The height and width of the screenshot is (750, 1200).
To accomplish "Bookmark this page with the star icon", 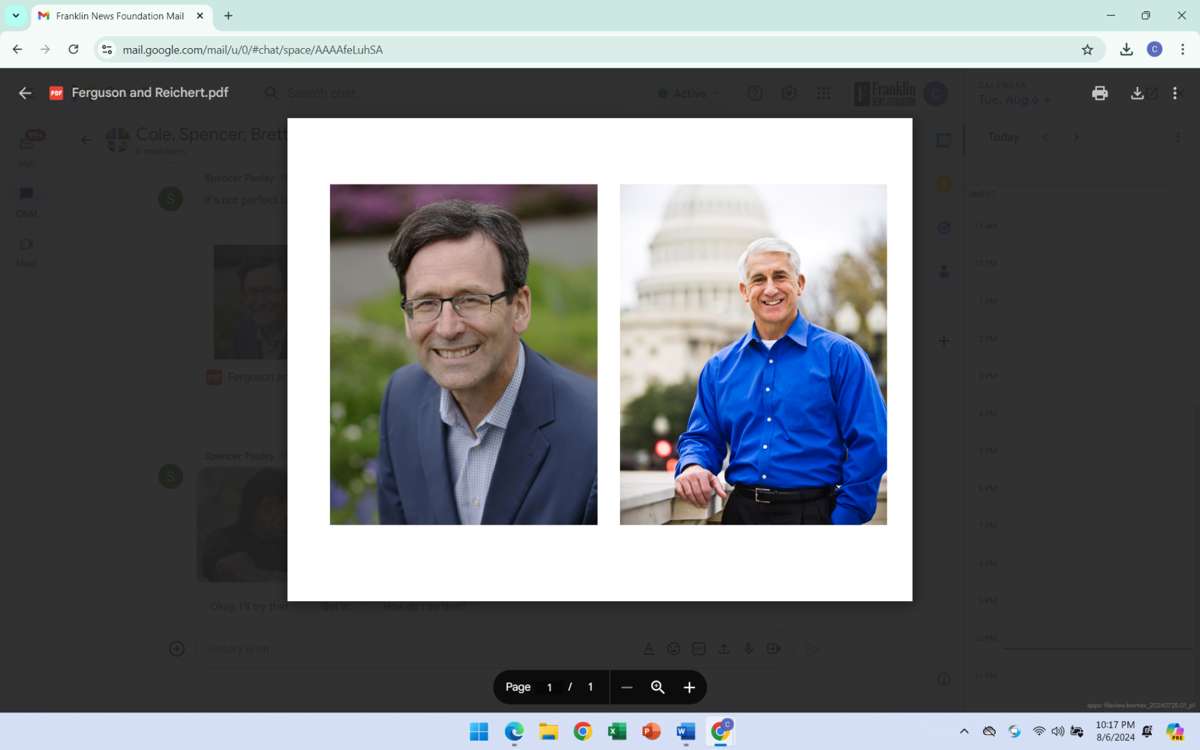I will pos(1087,49).
